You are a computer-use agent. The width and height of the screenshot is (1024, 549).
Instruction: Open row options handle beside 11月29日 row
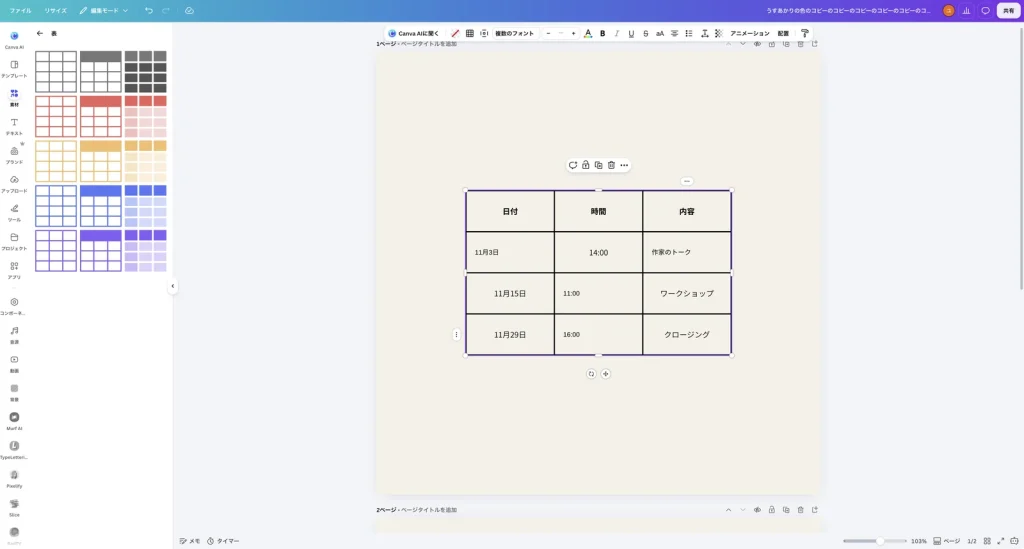[456, 335]
